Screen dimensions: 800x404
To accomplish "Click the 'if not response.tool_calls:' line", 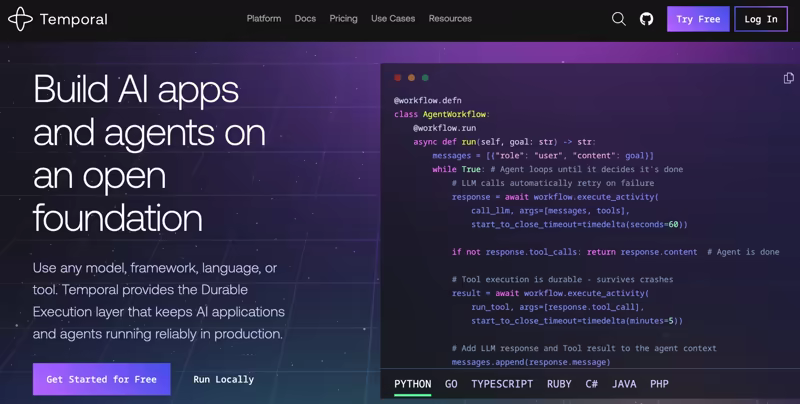I will tap(615, 252).
